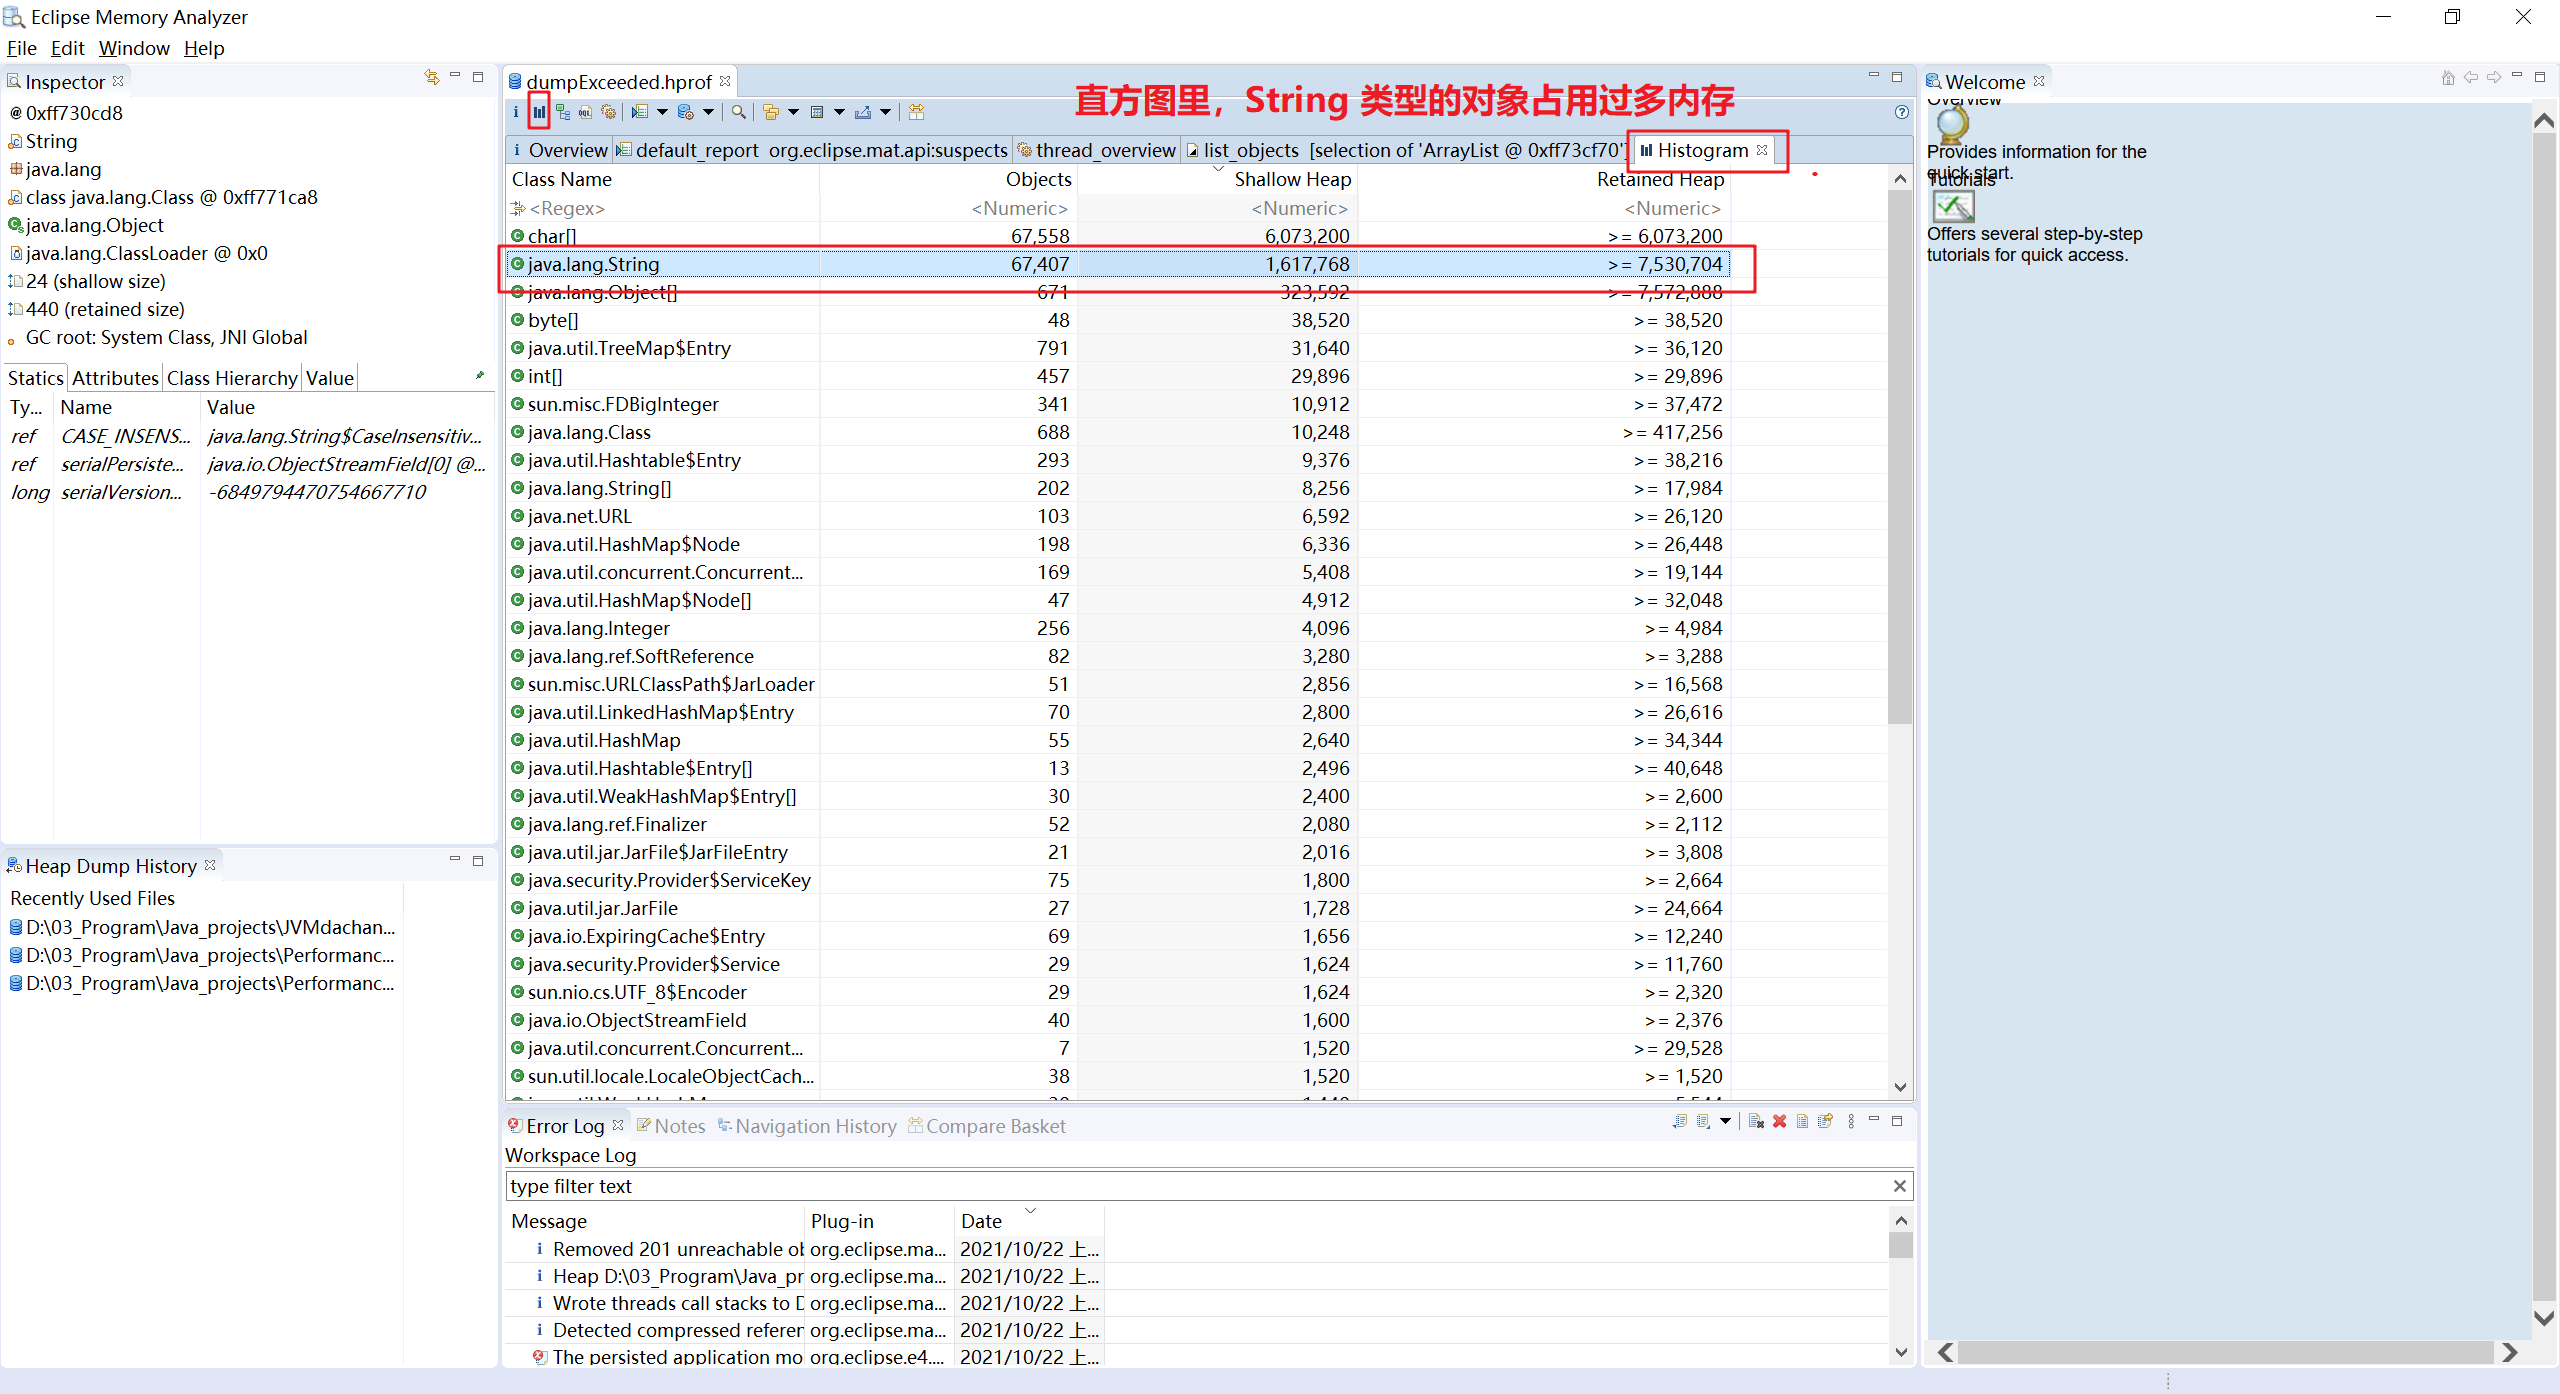Viewport: 2560px width, 1394px height.
Task: Select the Value tab in Inspector
Action: tap(330, 378)
